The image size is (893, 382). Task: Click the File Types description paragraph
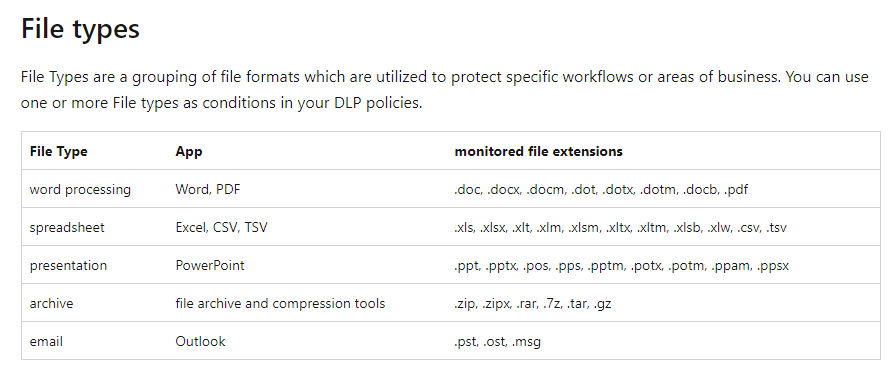(x=445, y=90)
